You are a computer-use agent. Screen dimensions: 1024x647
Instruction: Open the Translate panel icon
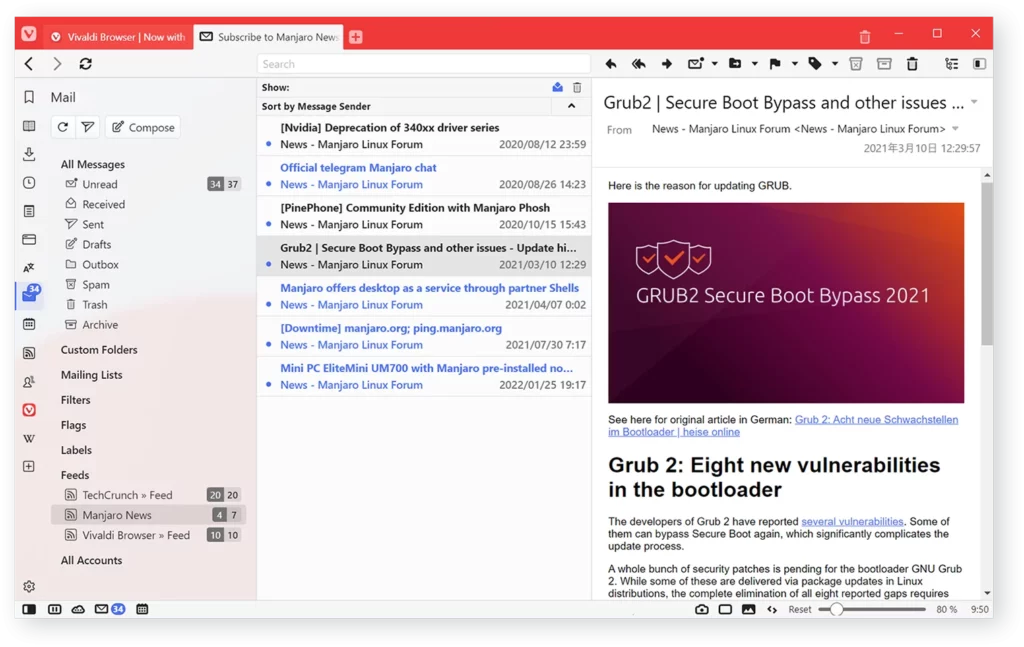coord(29,268)
